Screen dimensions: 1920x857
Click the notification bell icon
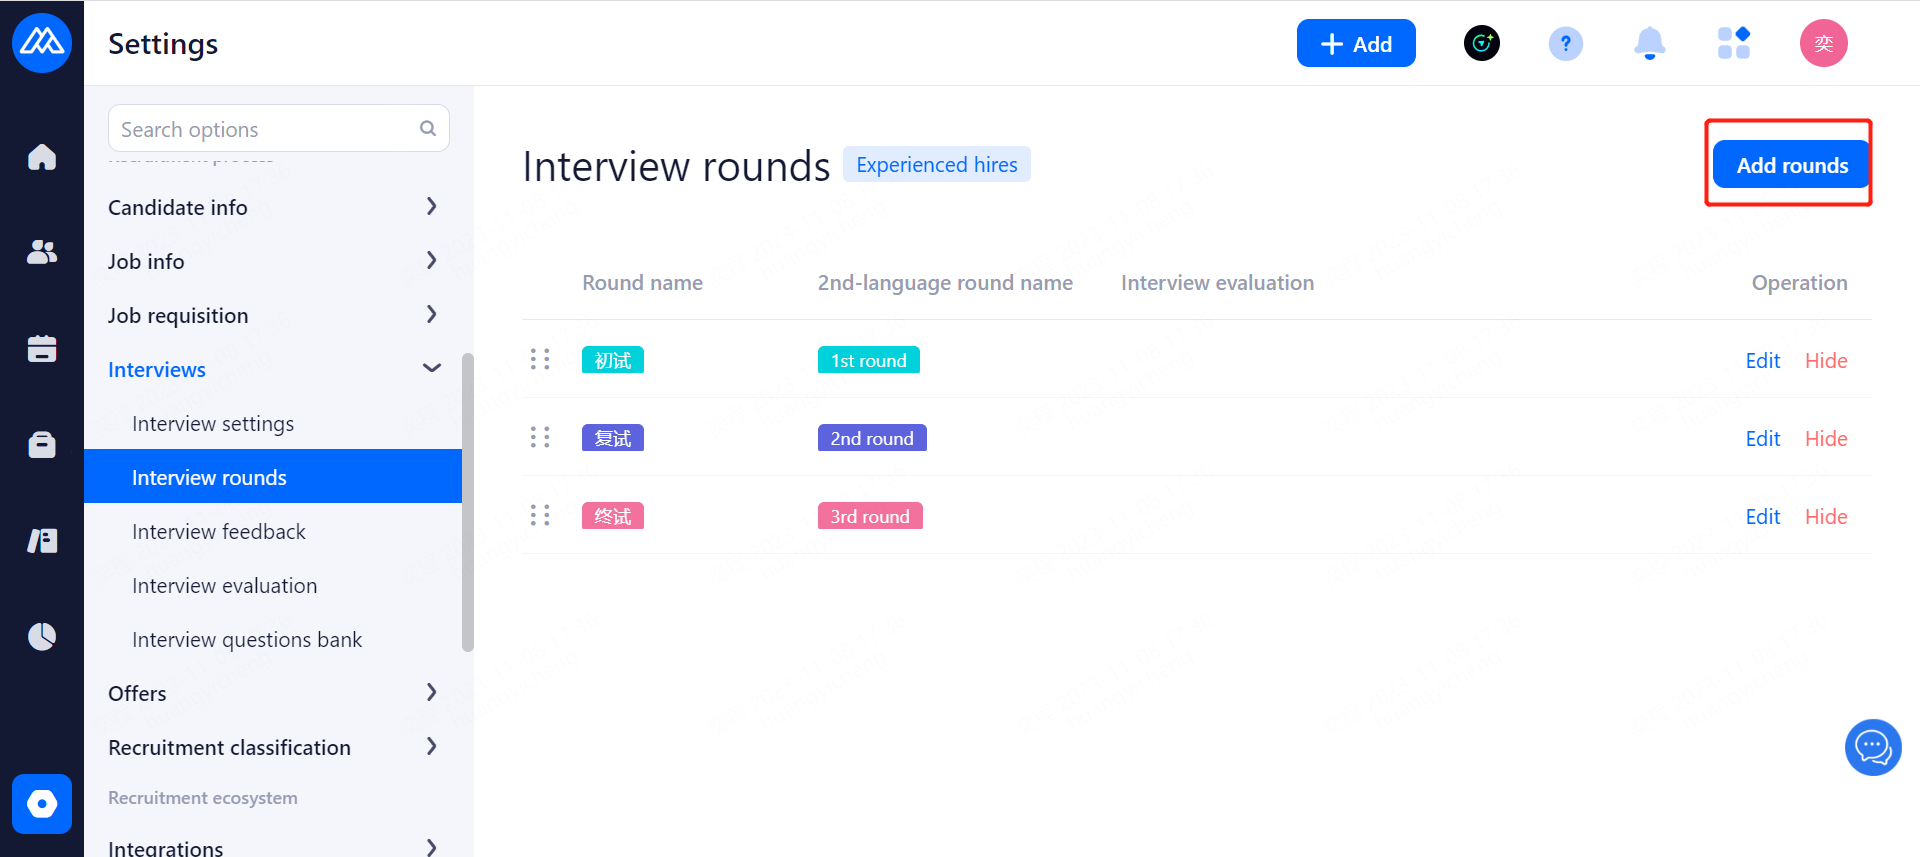click(x=1649, y=43)
